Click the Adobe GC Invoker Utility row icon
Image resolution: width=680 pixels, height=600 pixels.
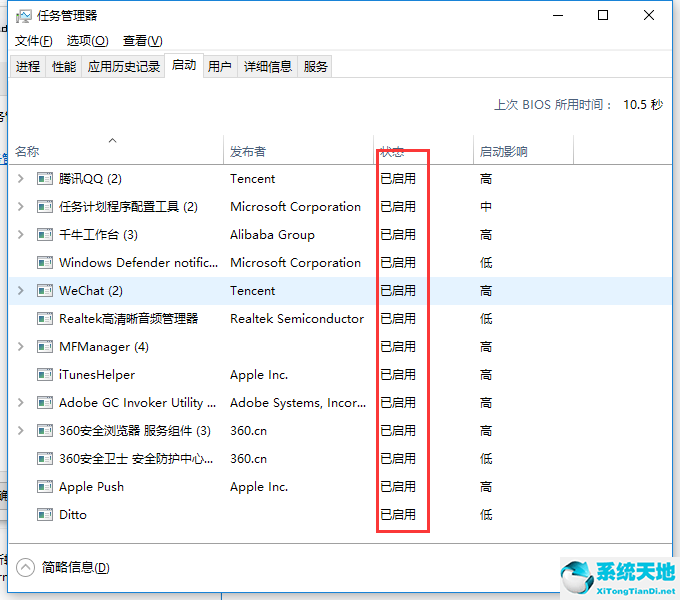[x=45, y=403]
